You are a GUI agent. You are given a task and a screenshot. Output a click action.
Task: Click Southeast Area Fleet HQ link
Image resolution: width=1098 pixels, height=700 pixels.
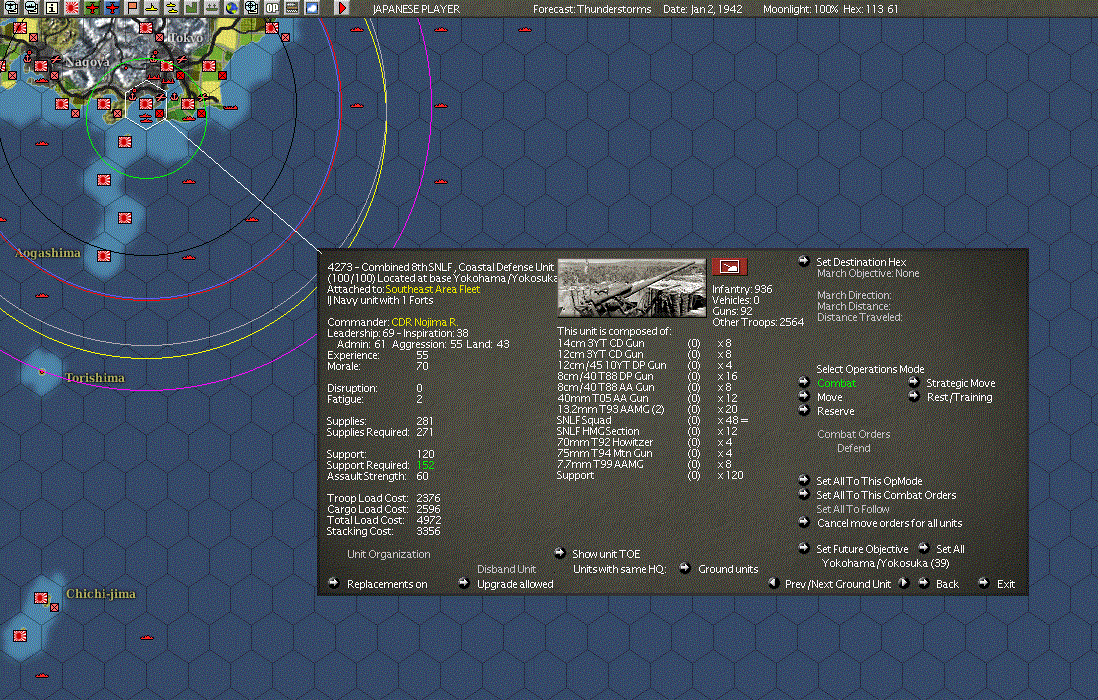click(x=433, y=289)
